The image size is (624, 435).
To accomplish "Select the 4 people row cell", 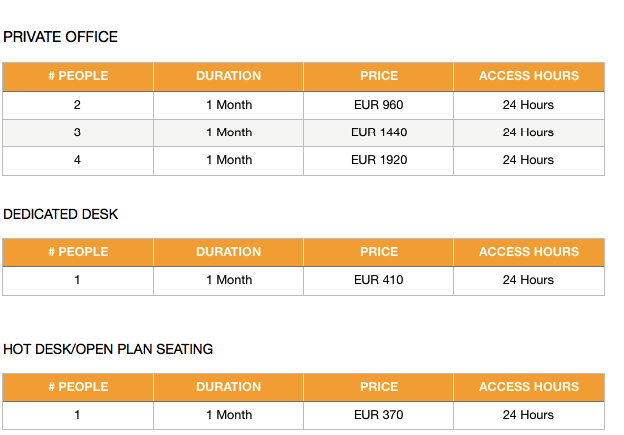I will coord(78,160).
